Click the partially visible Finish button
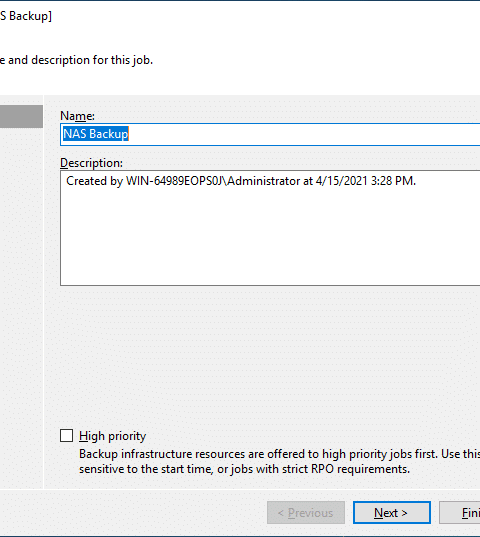The height and width of the screenshot is (537, 480). click(460, 513)
